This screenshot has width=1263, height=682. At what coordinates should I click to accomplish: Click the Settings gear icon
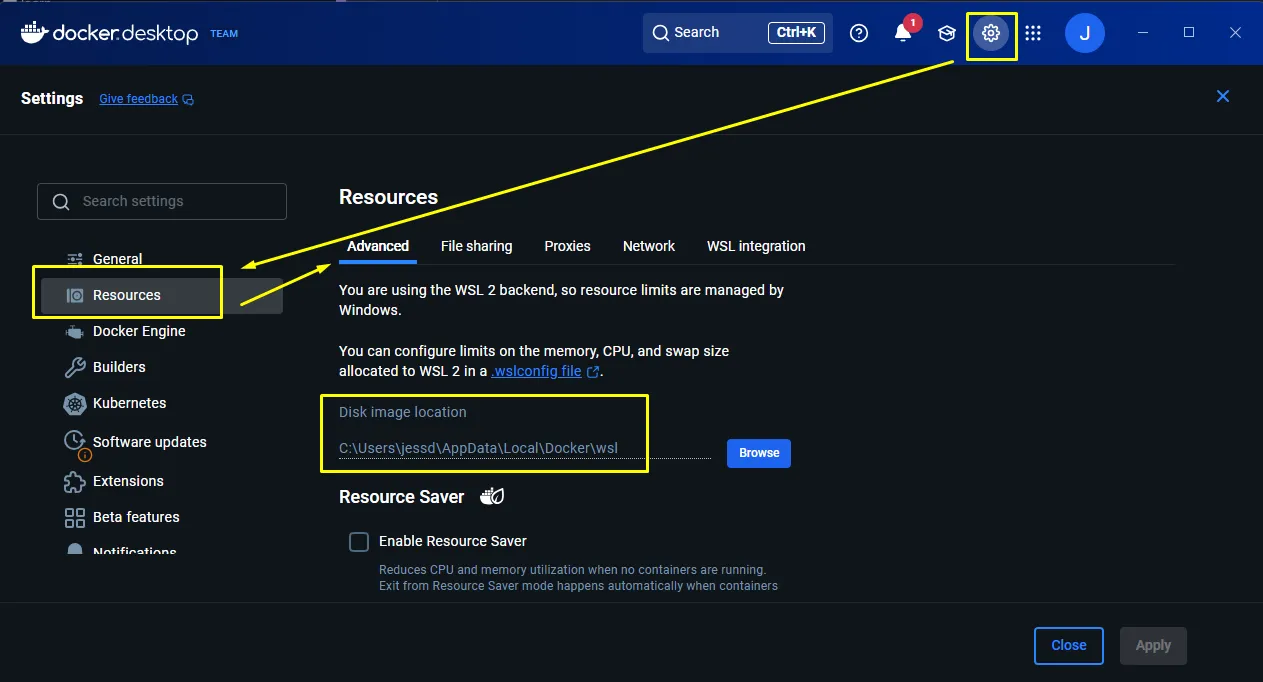tap(990, 33)
